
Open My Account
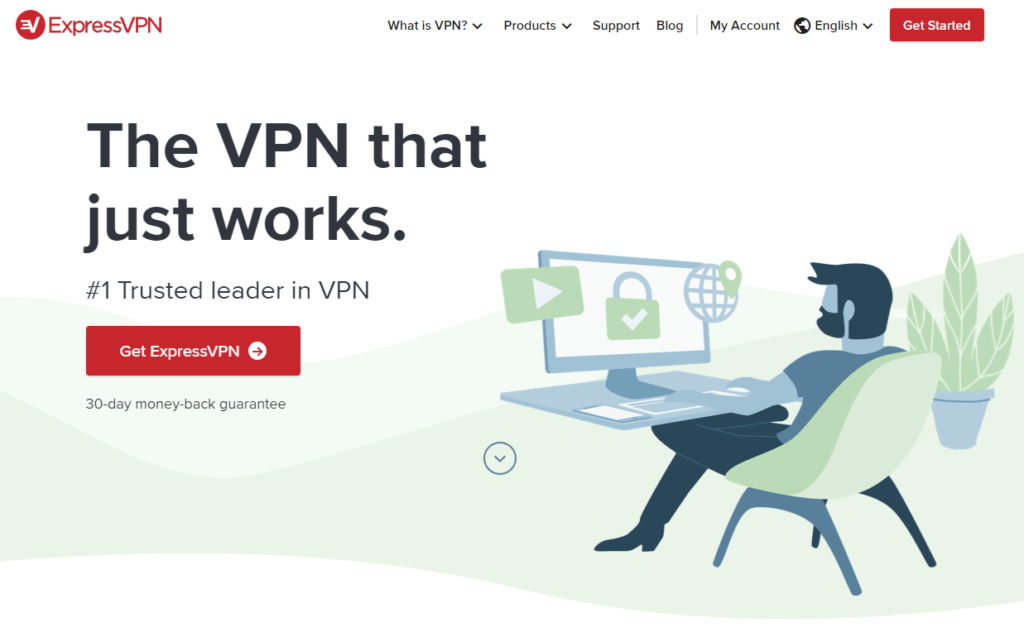(744, 25)
